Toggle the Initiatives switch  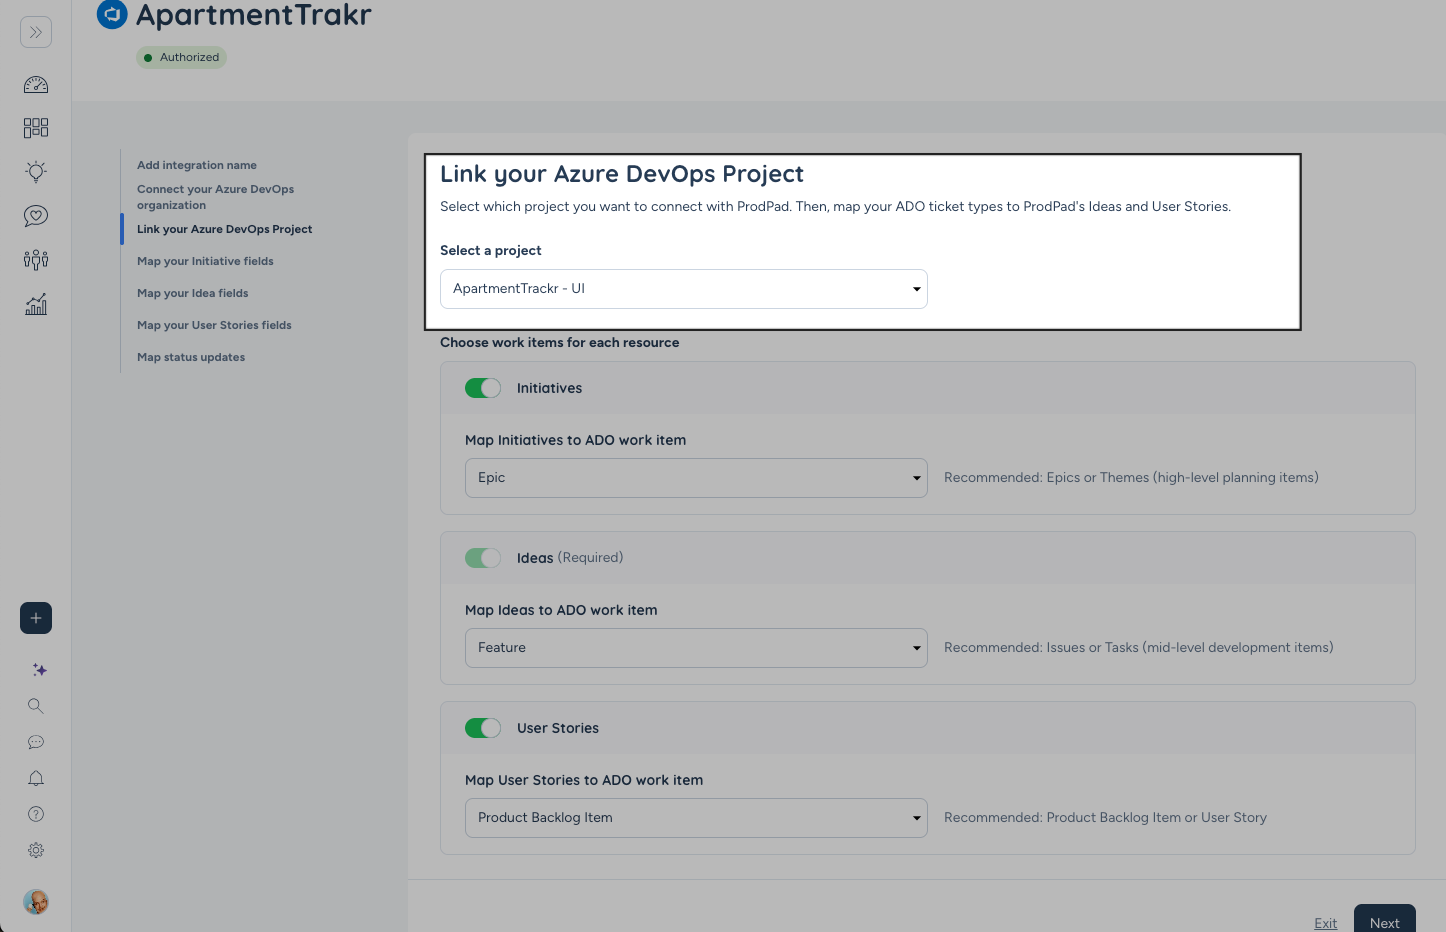(x=483, y=388)
